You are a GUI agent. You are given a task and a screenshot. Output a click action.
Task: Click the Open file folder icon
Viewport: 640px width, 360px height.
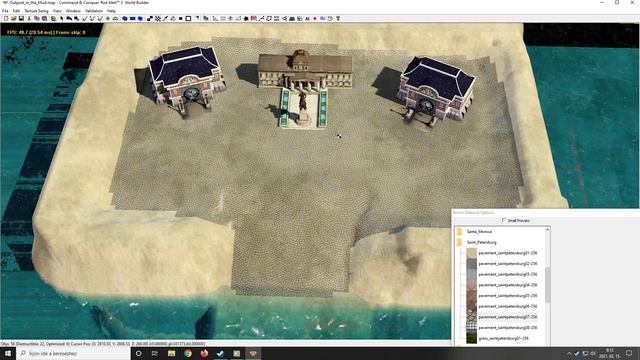[x=13, y=18]
